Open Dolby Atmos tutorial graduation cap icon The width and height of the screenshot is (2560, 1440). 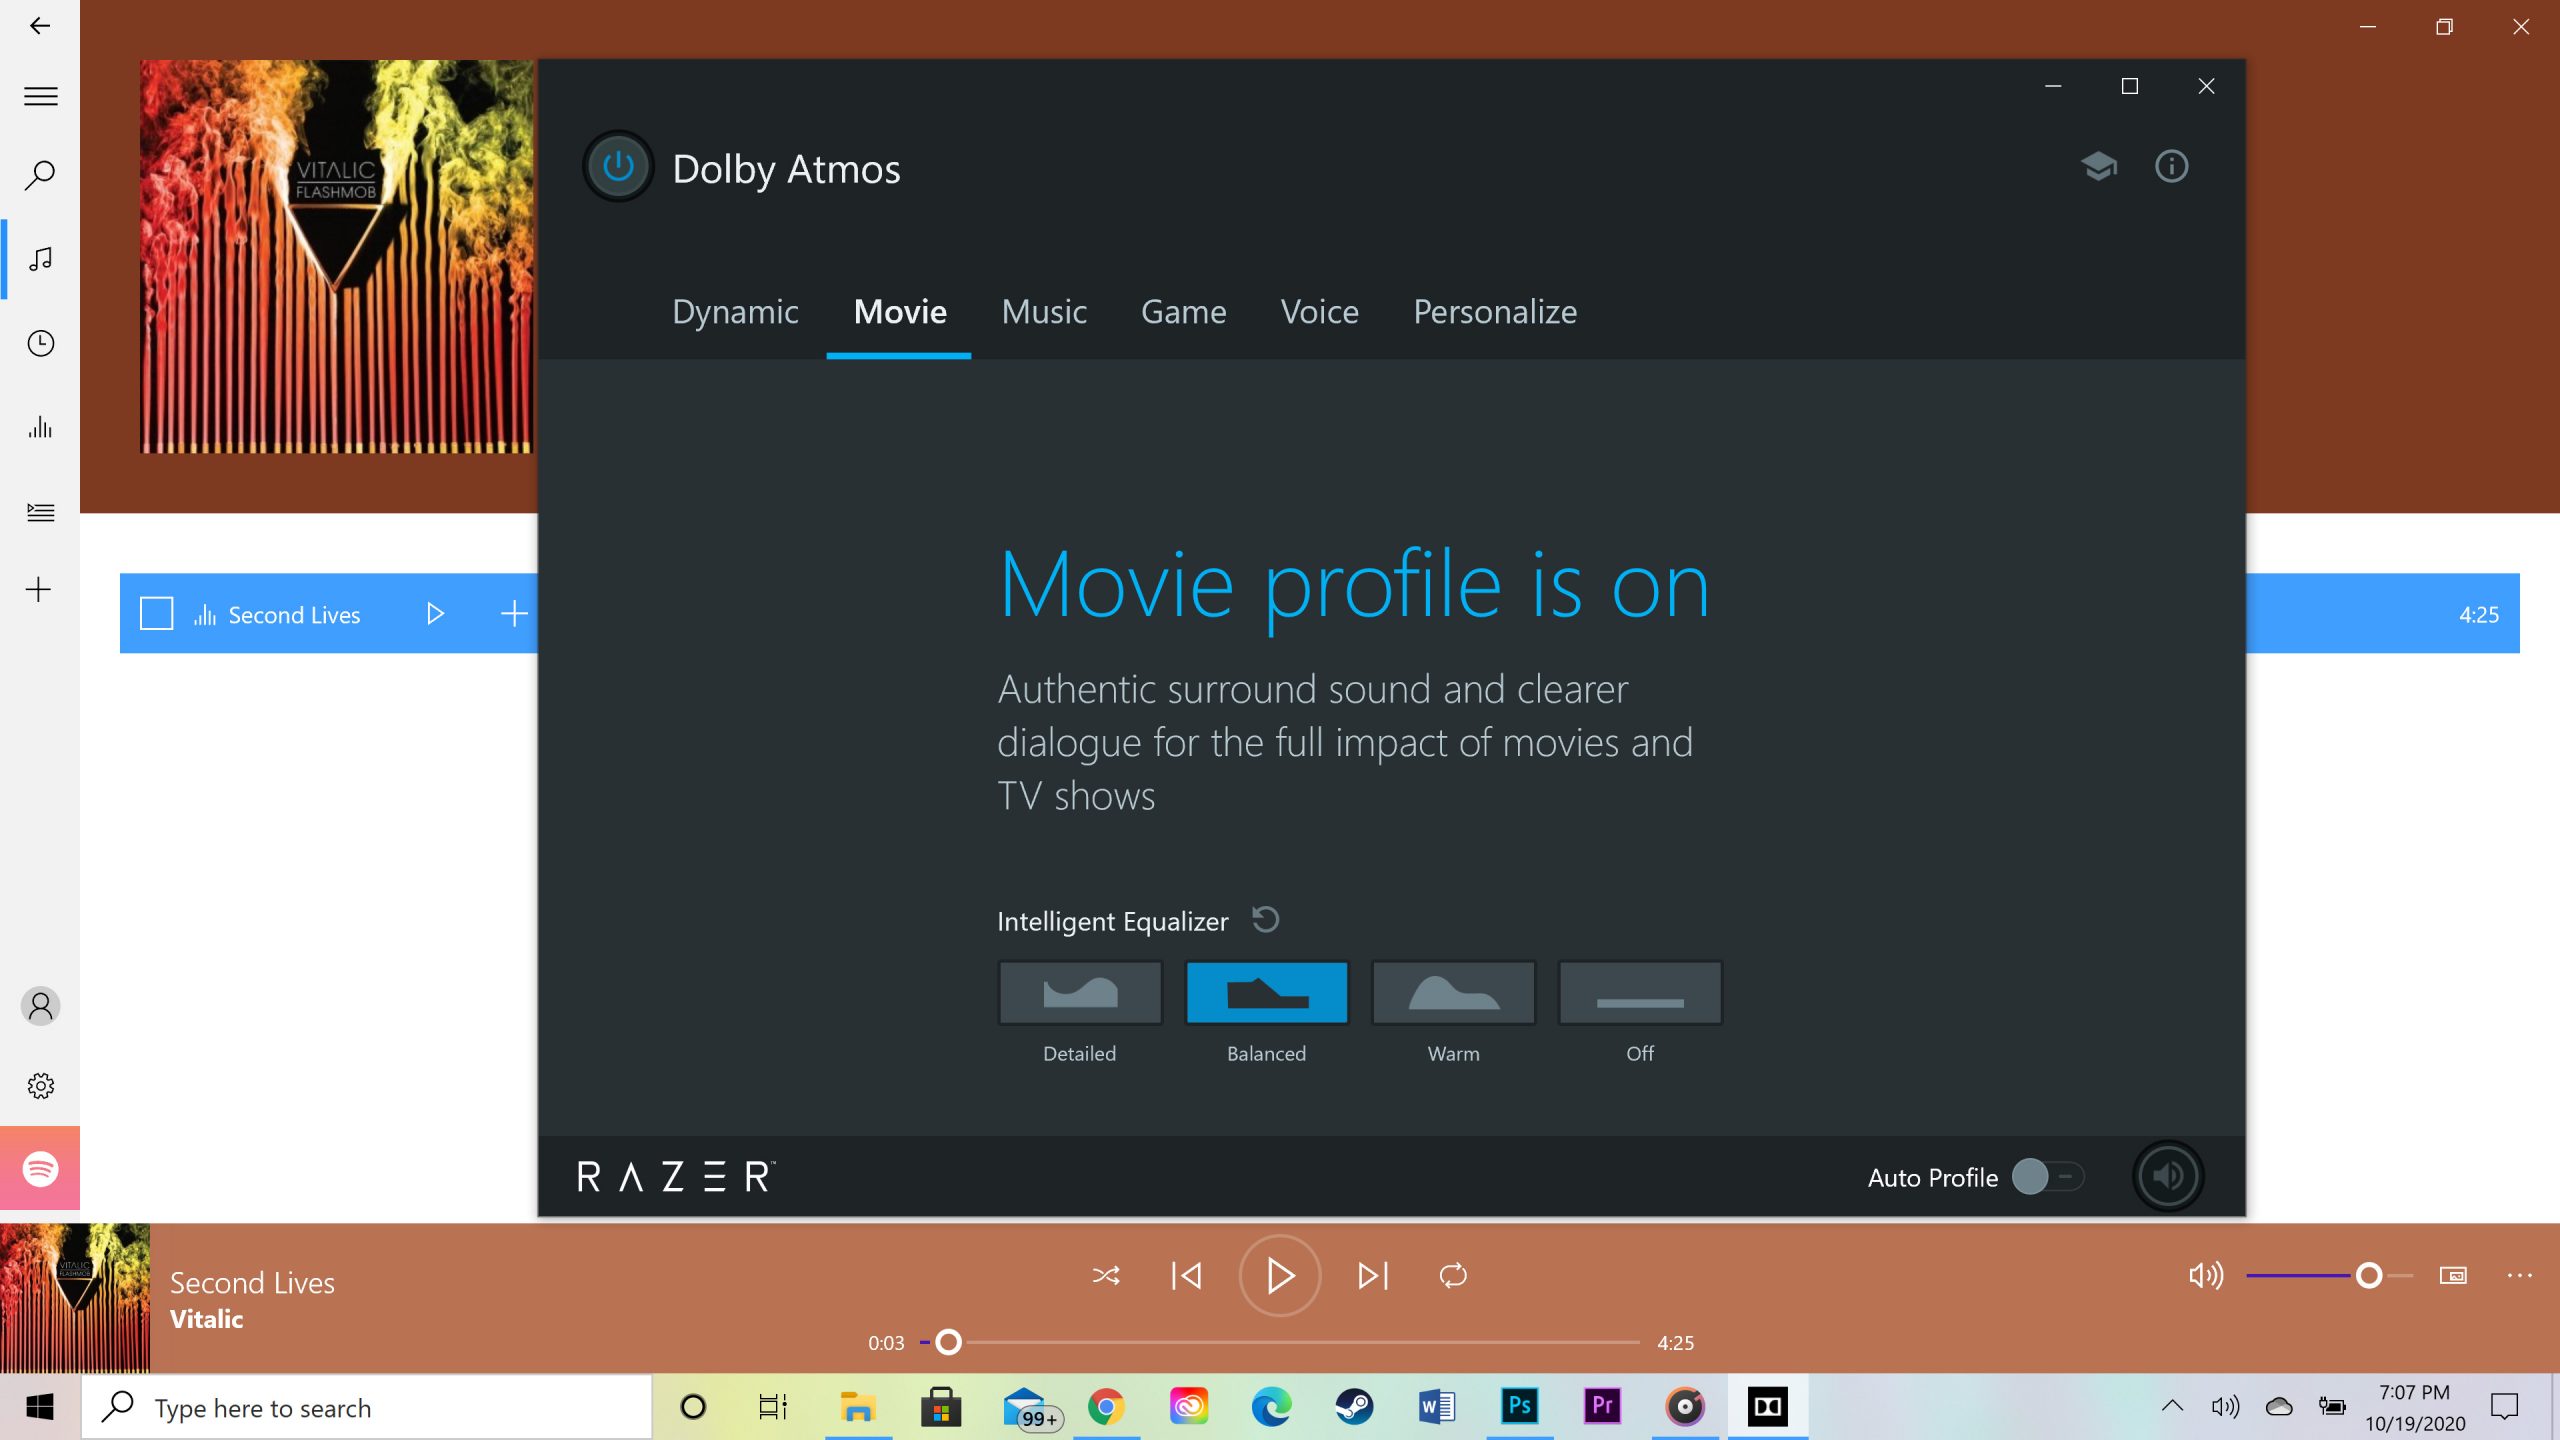point(2099,166)
